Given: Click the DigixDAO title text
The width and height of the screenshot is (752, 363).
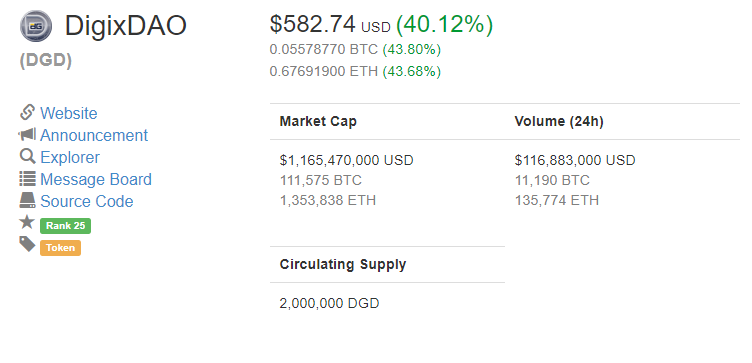Looking at the screenshot, I should tap(126, 26).
